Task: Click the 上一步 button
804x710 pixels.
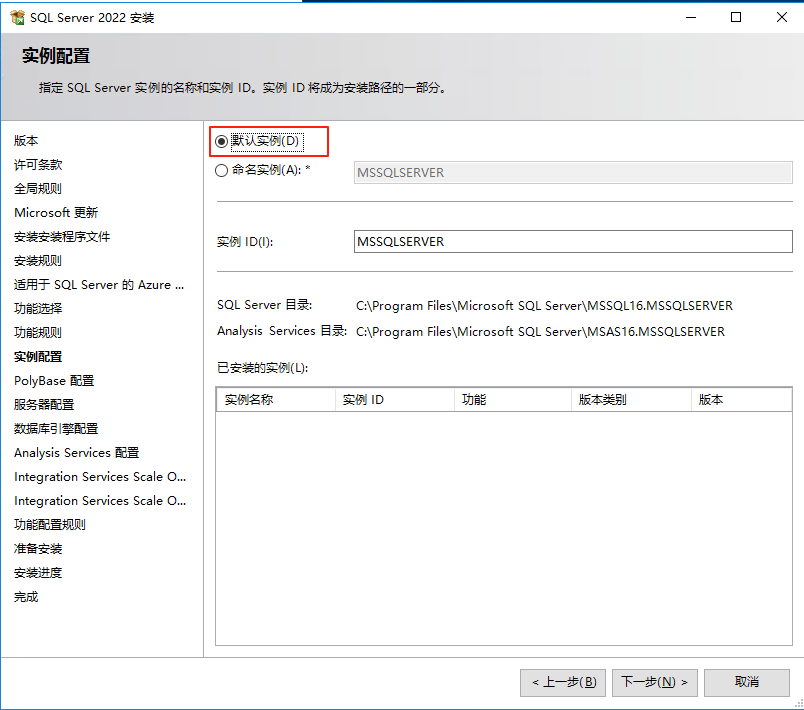Action: point(563,682)
